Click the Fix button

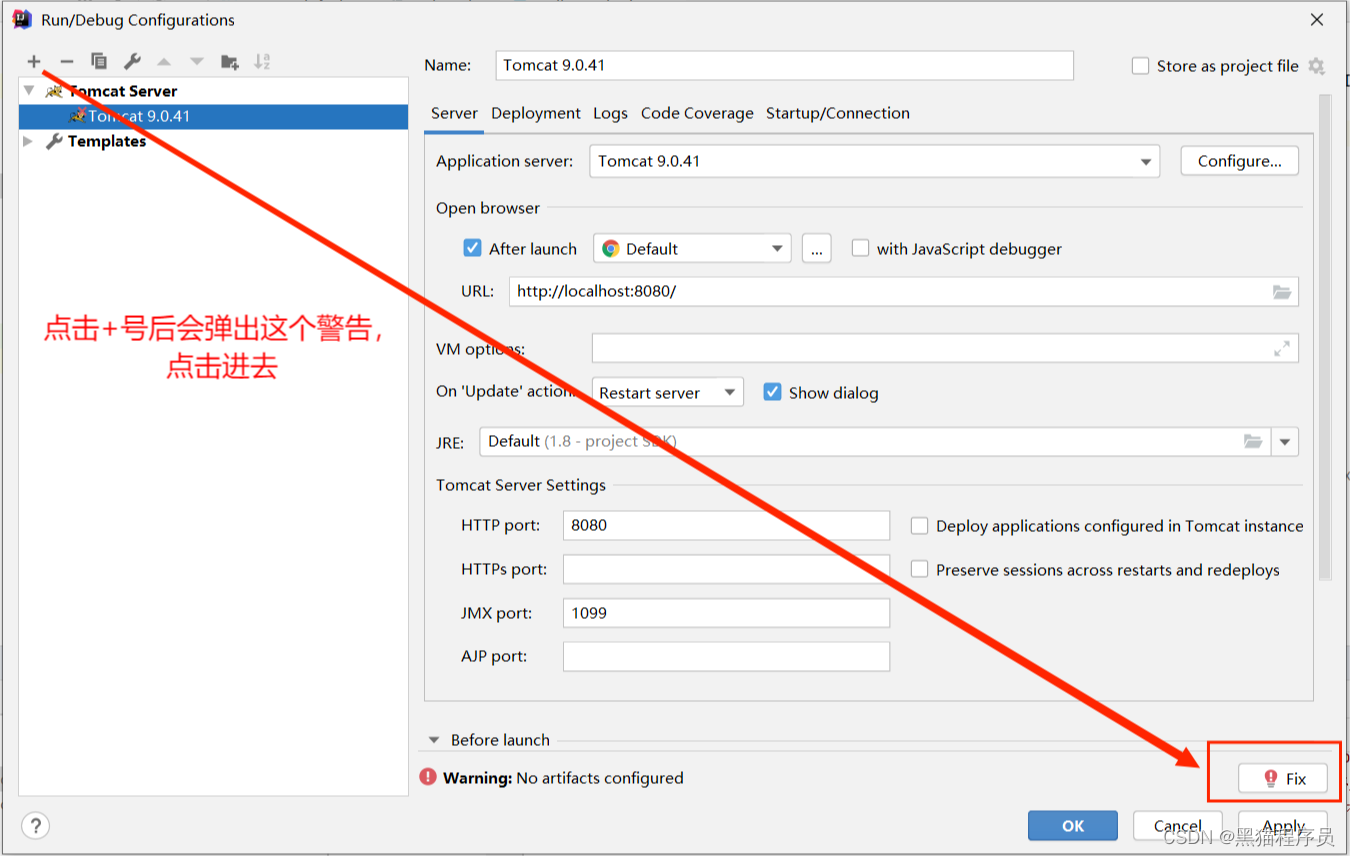1283,778
